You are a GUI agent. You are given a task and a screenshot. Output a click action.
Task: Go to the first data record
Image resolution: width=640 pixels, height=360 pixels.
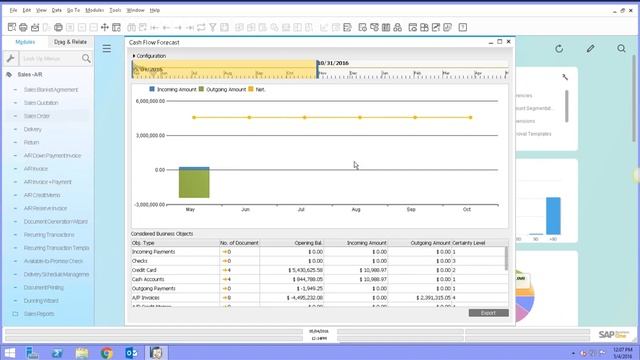point(154,27)
